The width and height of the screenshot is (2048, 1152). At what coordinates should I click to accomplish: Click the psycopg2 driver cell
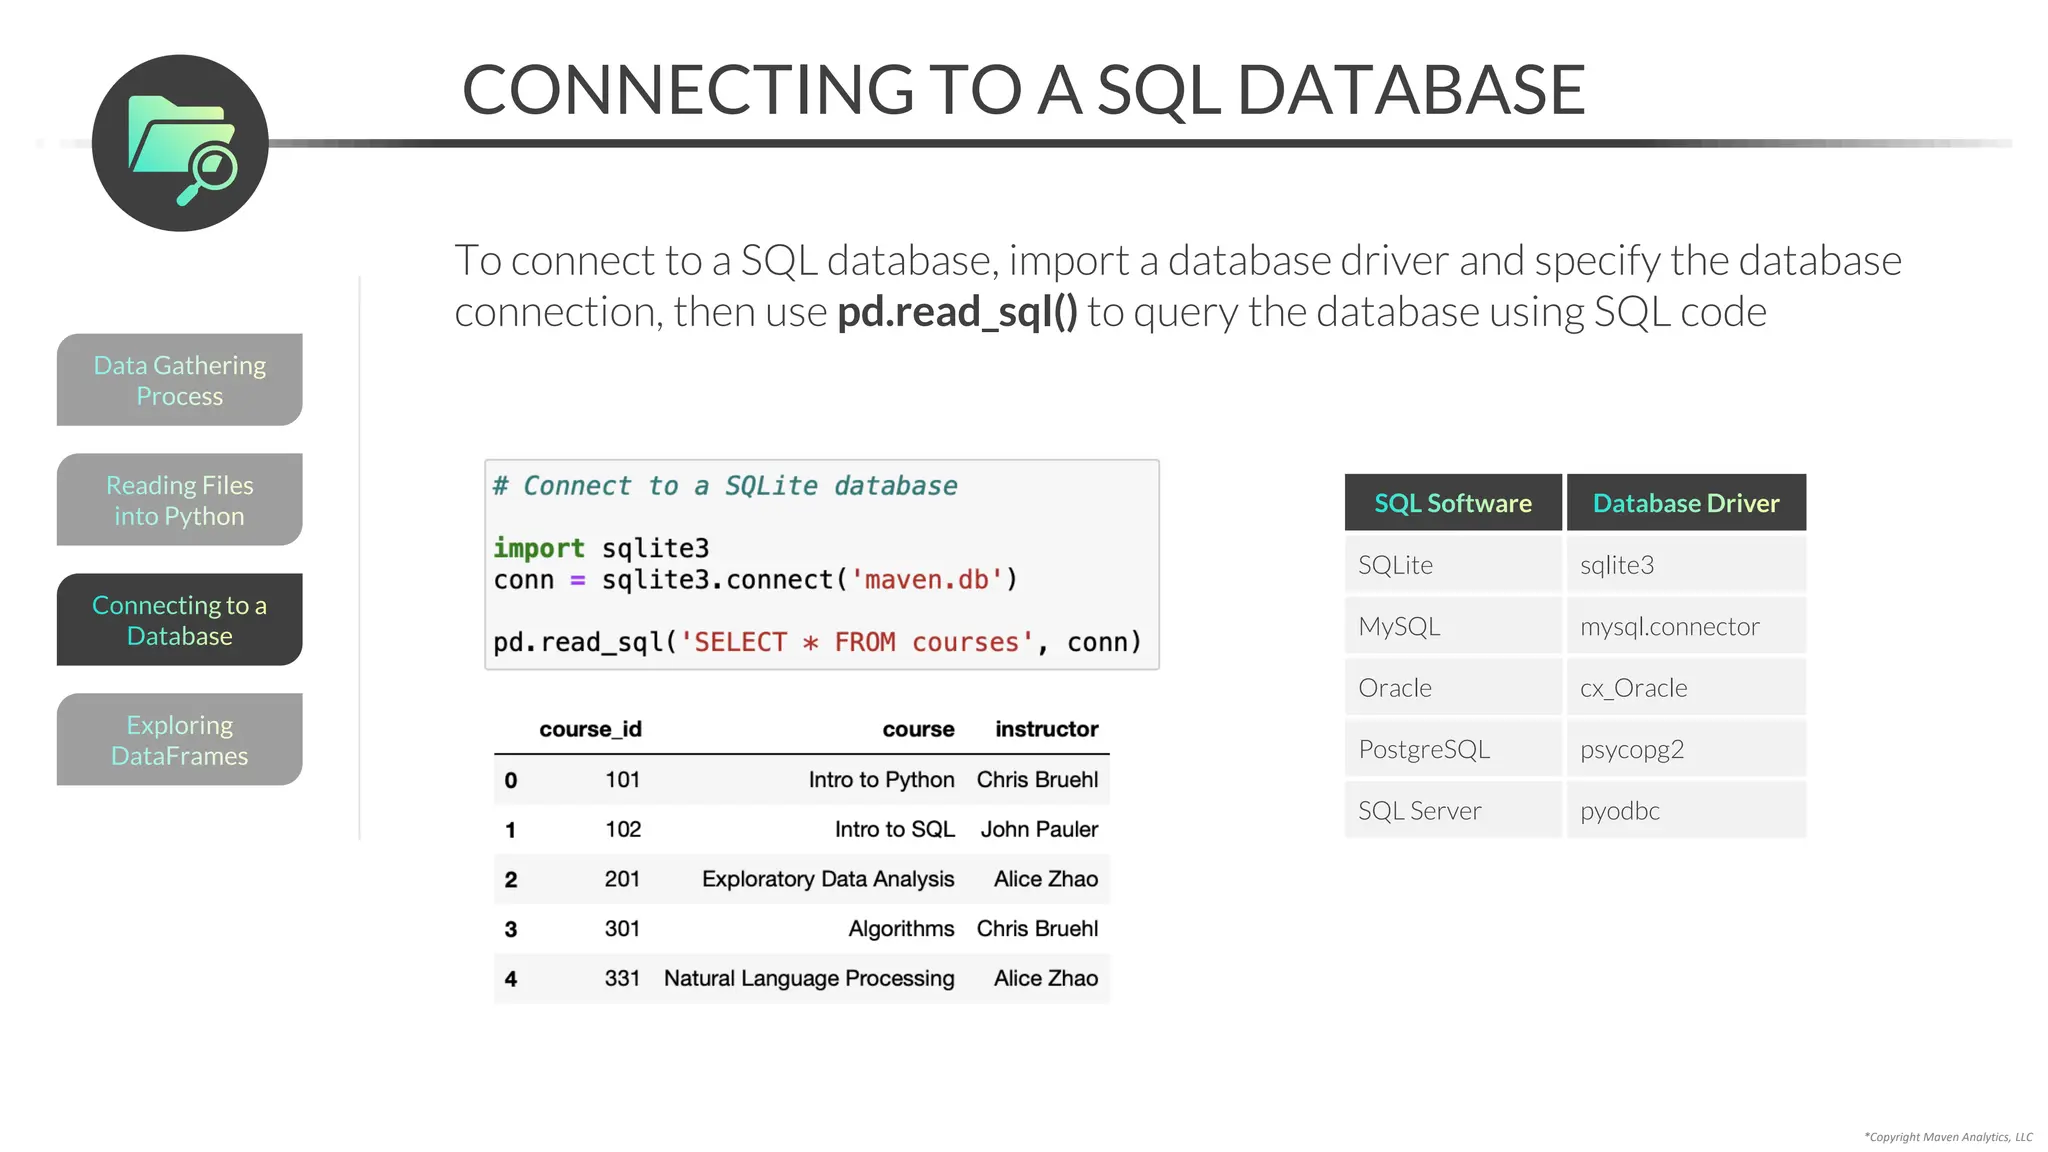tap(1686, 749)
